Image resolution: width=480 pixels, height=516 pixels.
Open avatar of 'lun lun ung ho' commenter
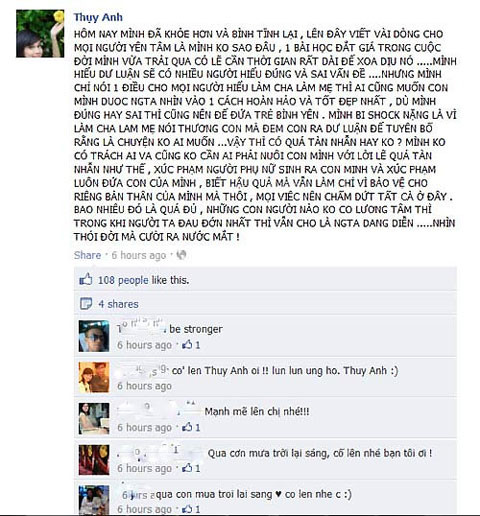(x=94, y=378)
